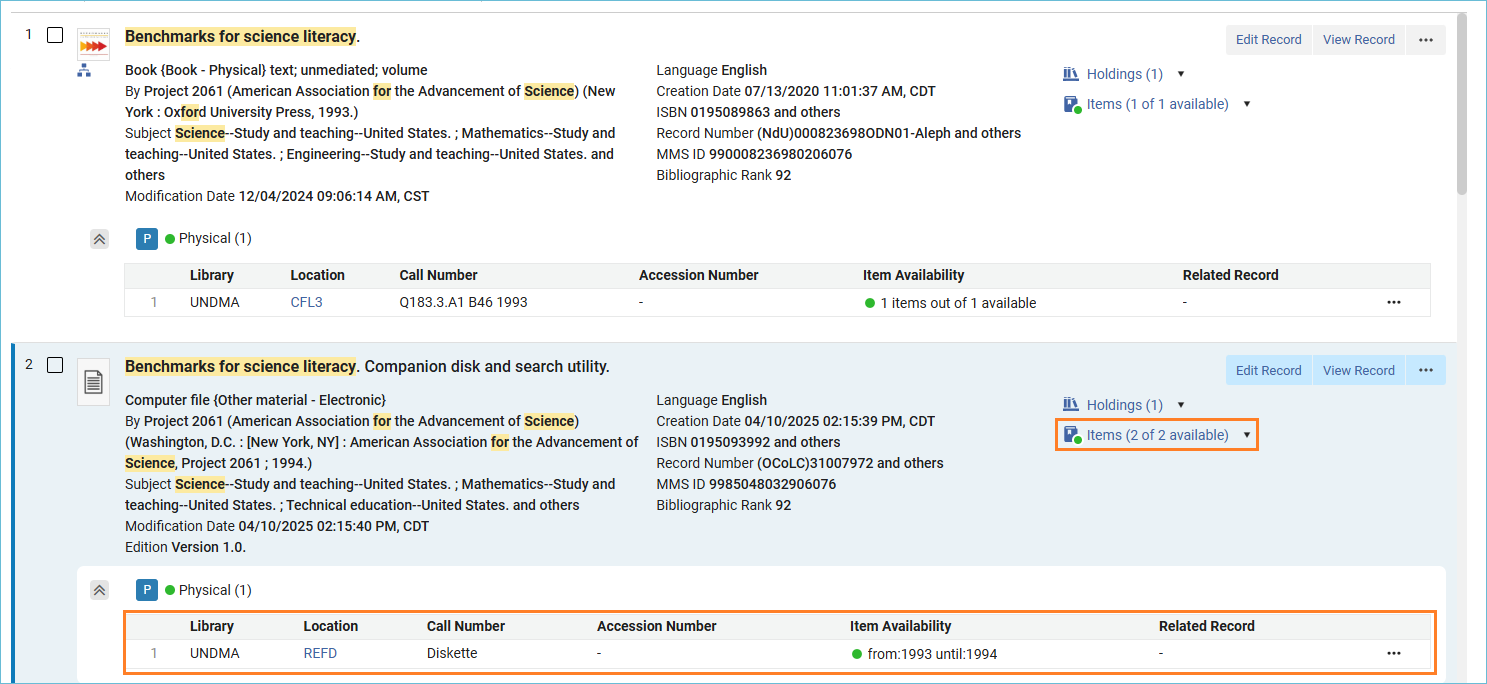Expand Items (2 of 2 available) dropdown arrow

tap(1246, 435)
